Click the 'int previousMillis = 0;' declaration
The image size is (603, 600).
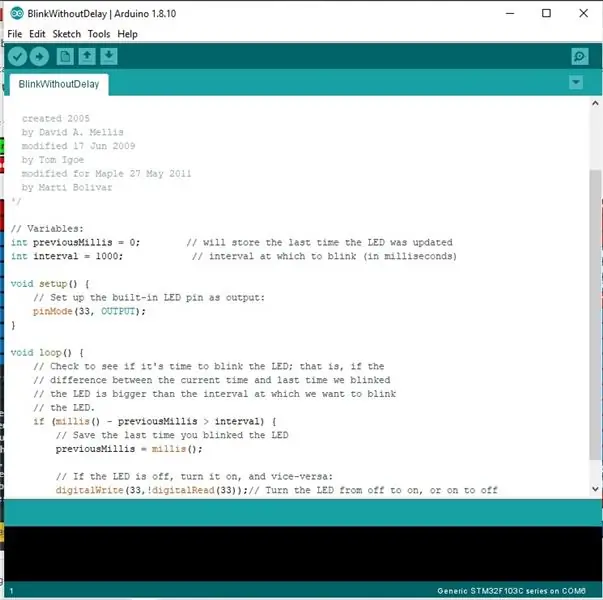75,242
